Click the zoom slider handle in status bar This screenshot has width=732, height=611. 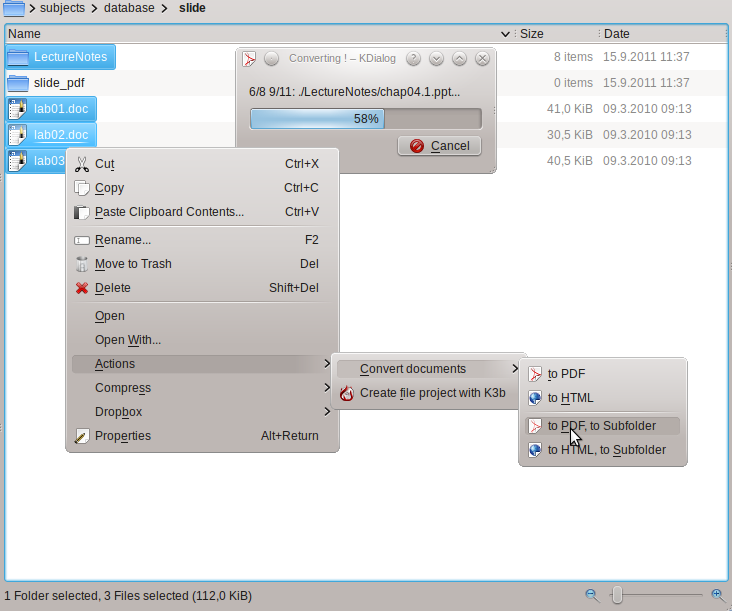(617, 595)
